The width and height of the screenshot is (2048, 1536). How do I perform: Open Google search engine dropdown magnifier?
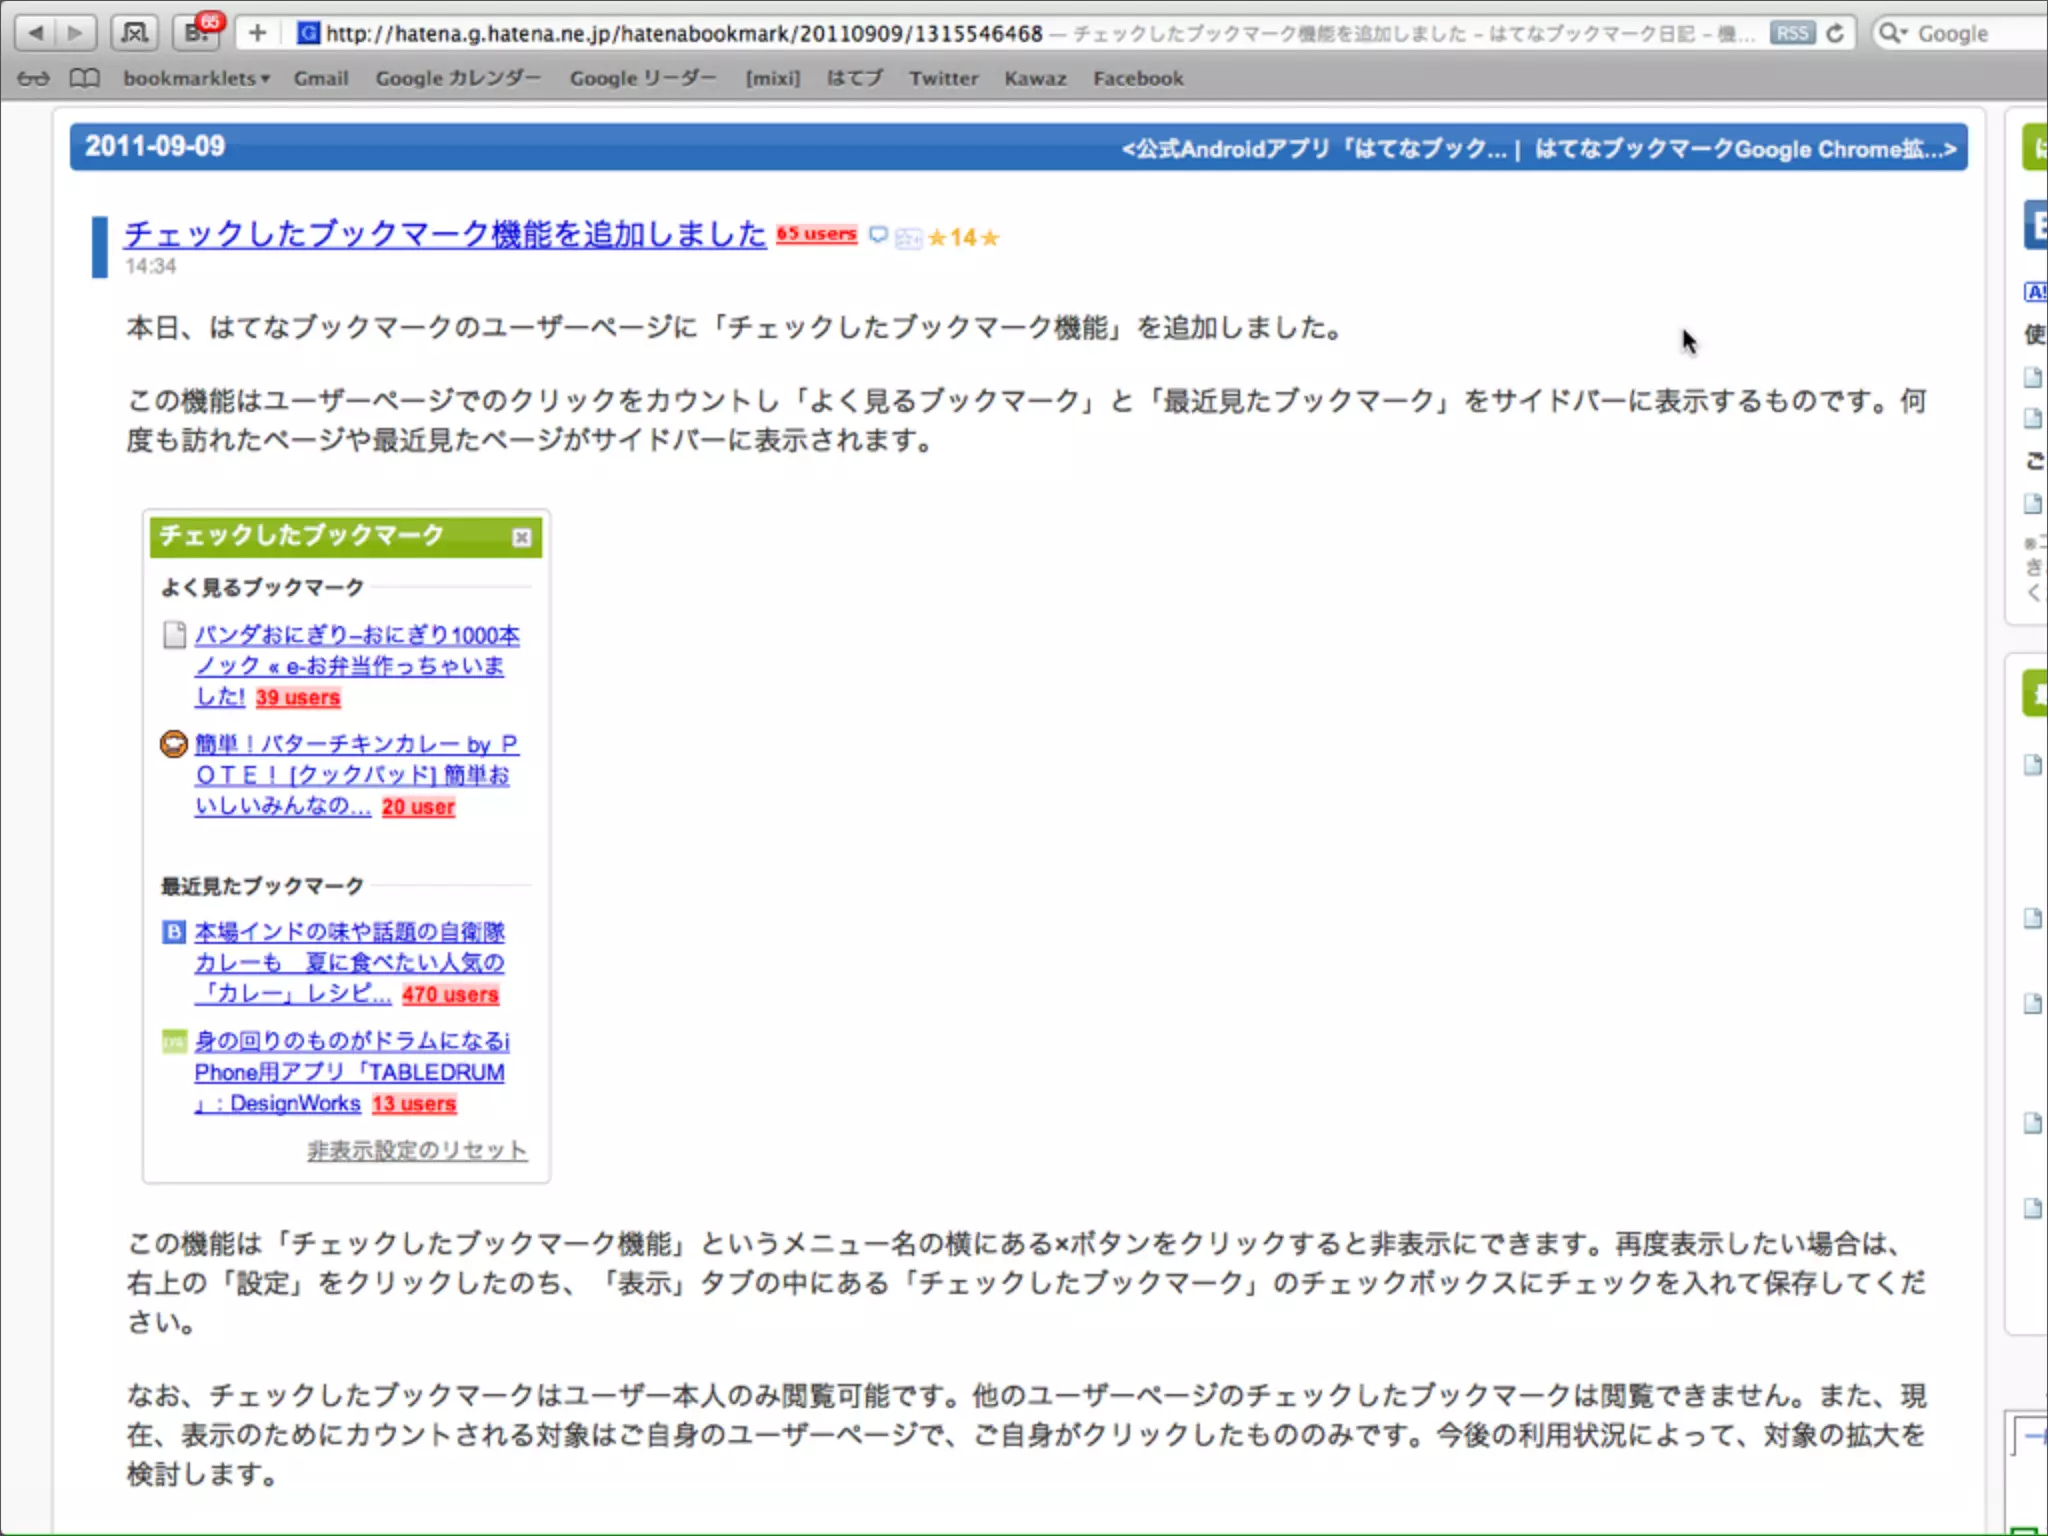1892,33
